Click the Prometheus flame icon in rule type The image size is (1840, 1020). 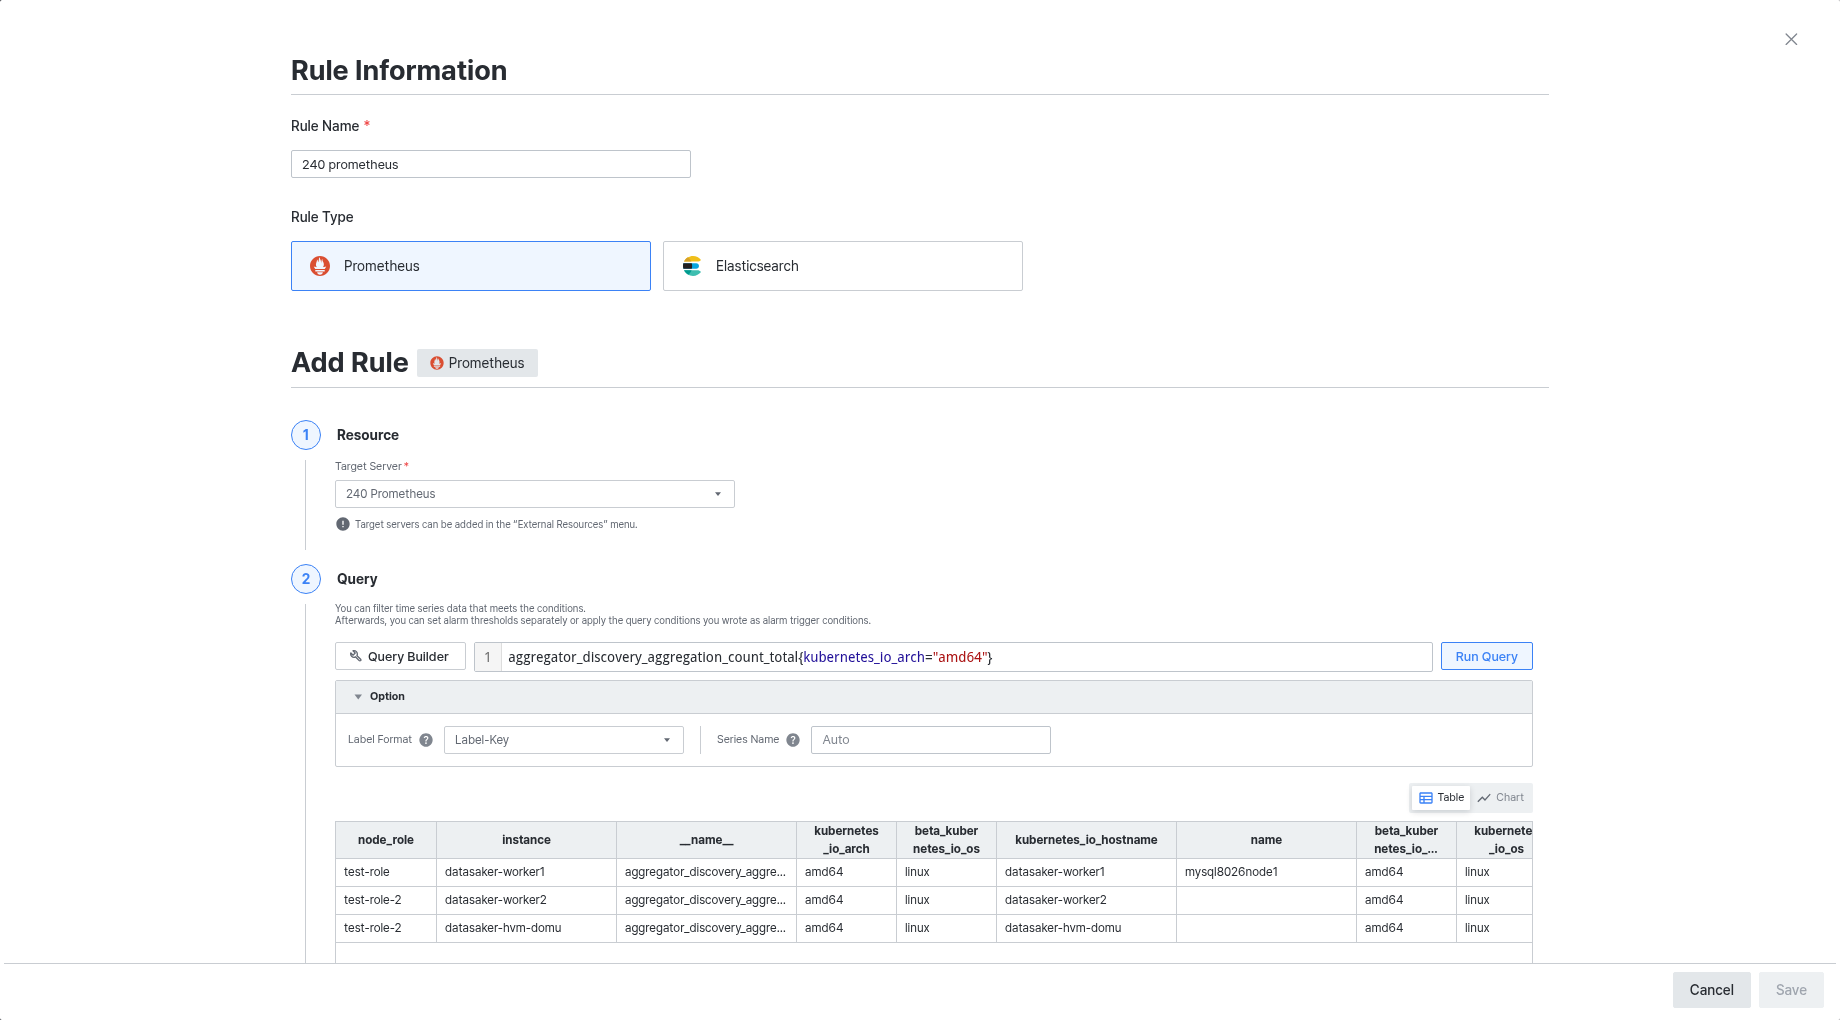pyautogui.click(x=320, y=266)
